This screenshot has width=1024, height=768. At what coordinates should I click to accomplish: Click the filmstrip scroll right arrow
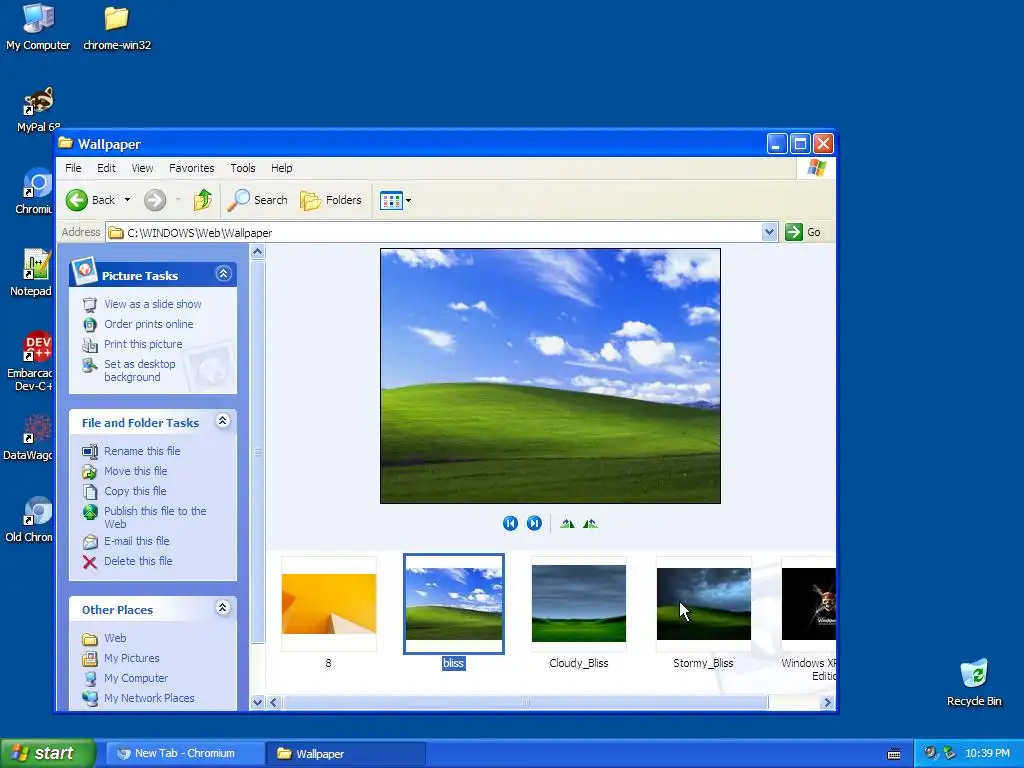click(827, 703)
